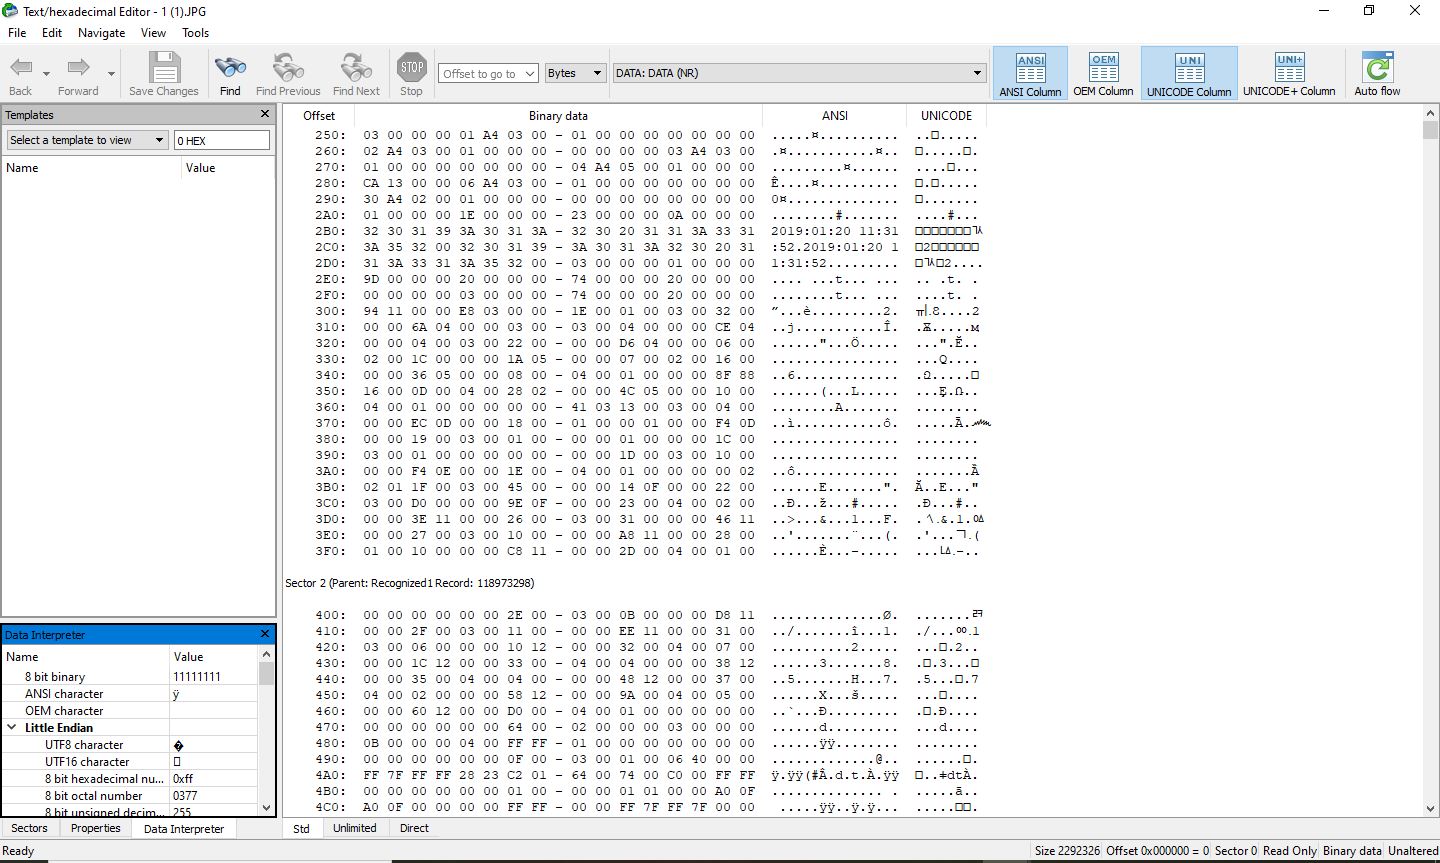Image resolution: width=1440 pixels, height=863 pixels.
Task: Open the File menu
Action: point(17,32)
